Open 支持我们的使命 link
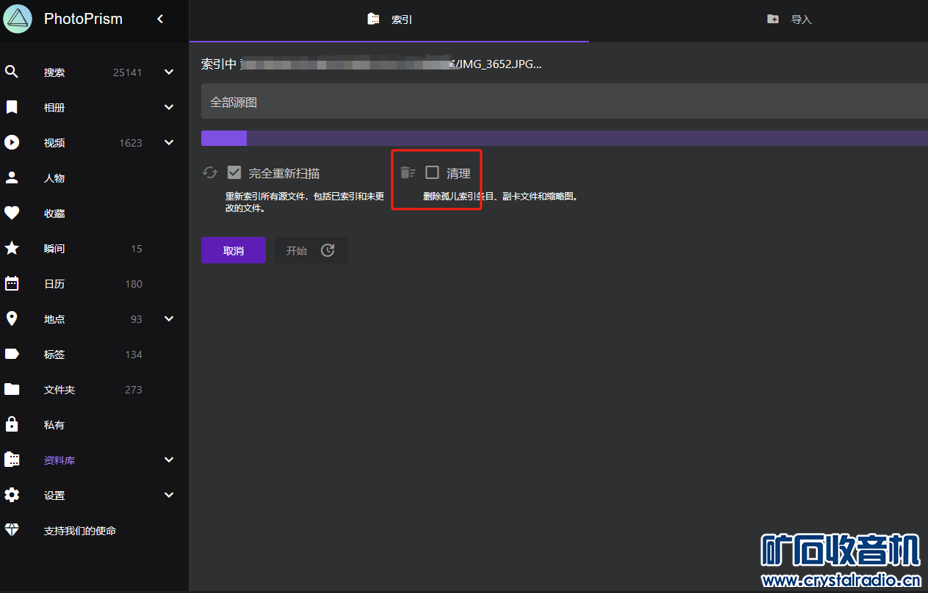This screenshot has width=928, height=593. click(x=80, y=530)
